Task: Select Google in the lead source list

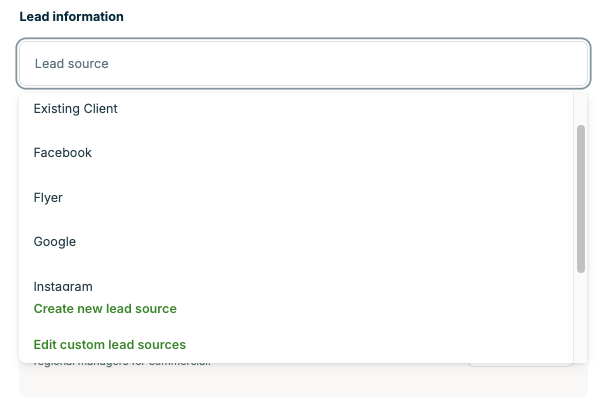Action: [x=55, y=242]
